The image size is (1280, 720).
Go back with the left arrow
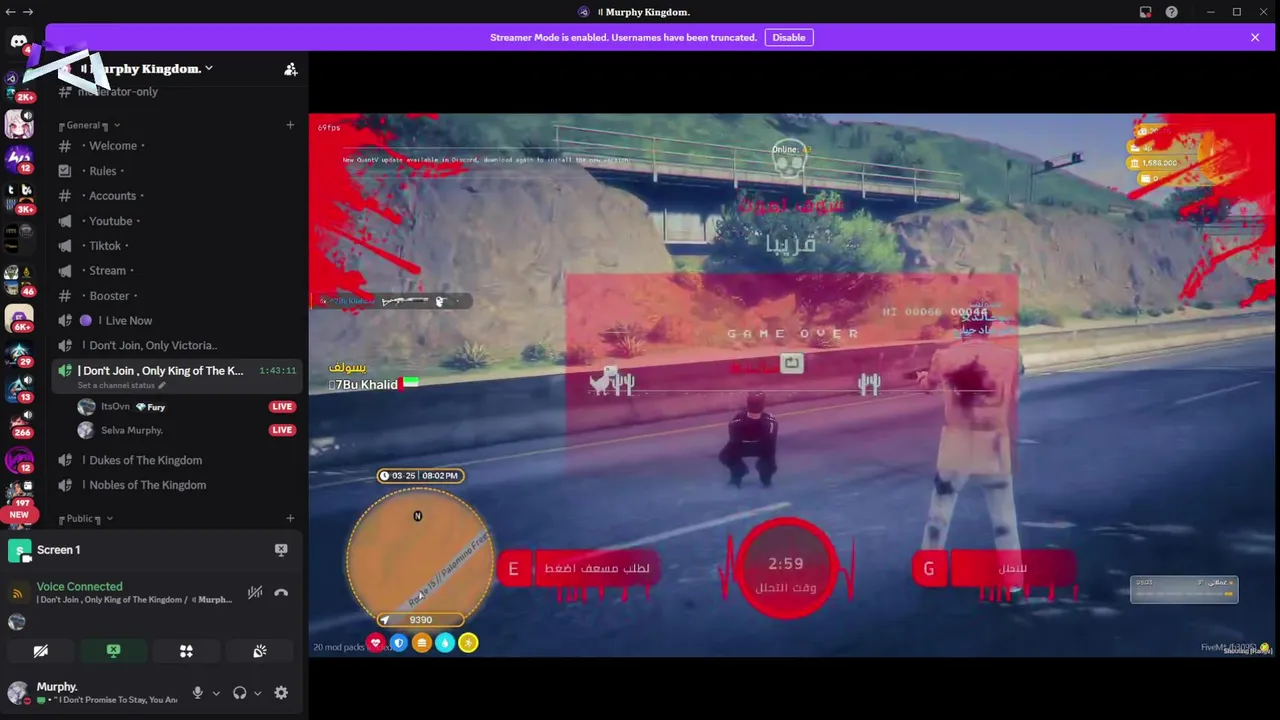pos(10,12)
